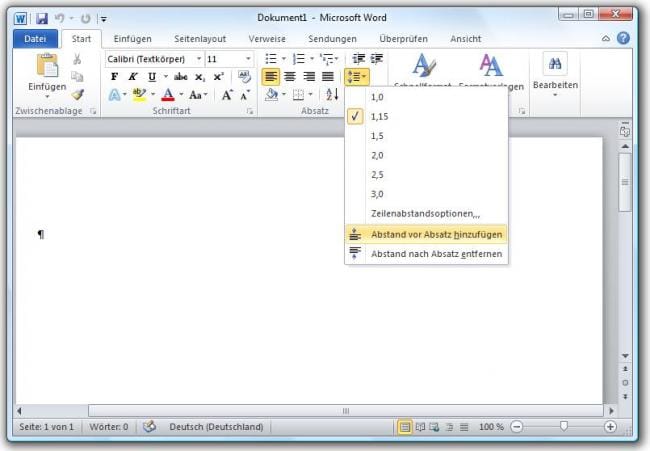Toggle justified text alignment
650x451 pixels.
tap(327, 77)
